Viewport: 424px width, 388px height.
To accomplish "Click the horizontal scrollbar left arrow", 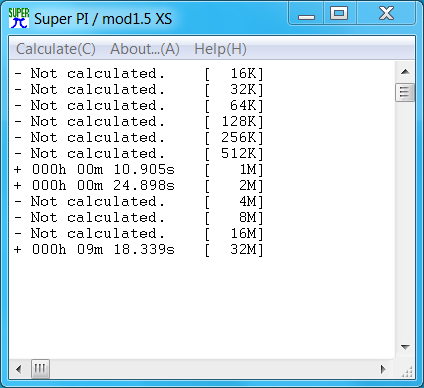I will pyautogui.click(x=19, y=369).
